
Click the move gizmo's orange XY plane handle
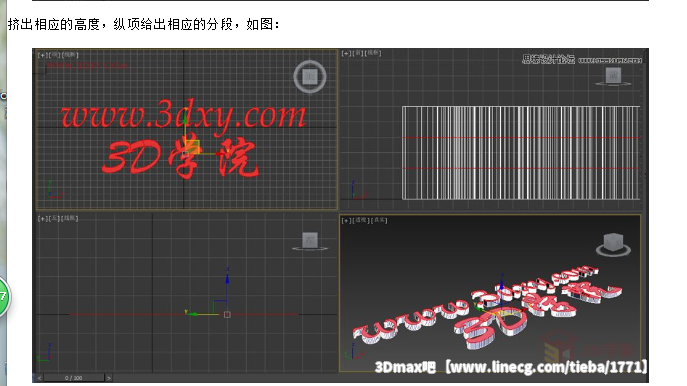coord(192,146)
